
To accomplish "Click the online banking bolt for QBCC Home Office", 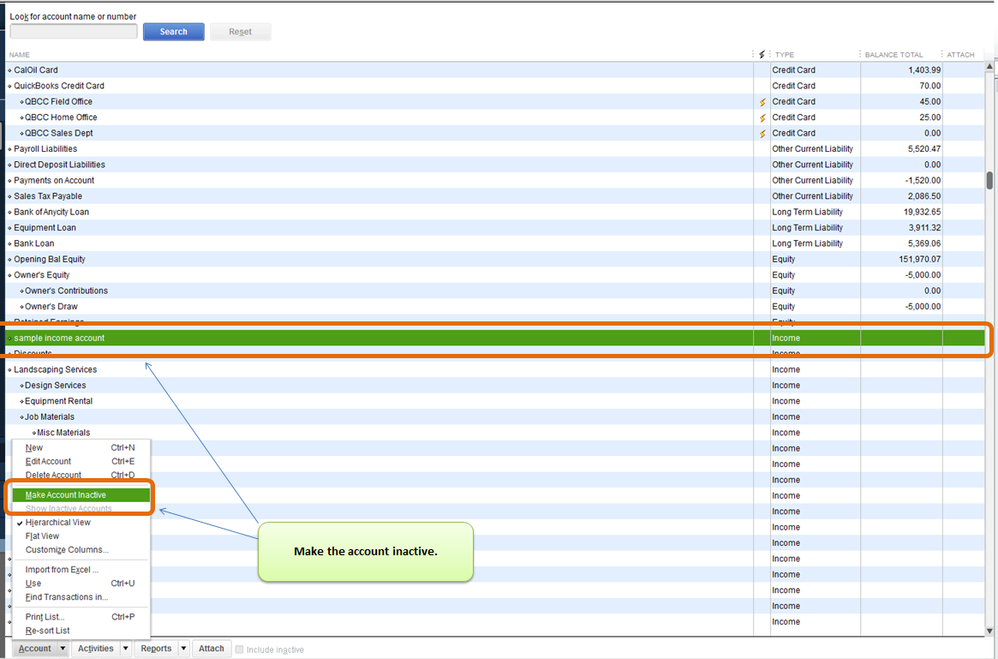I will 762,118.
